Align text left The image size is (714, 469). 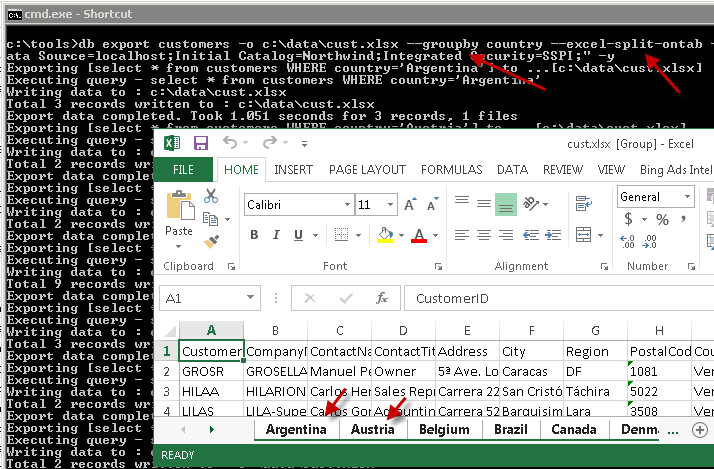[x=462, y=235]
